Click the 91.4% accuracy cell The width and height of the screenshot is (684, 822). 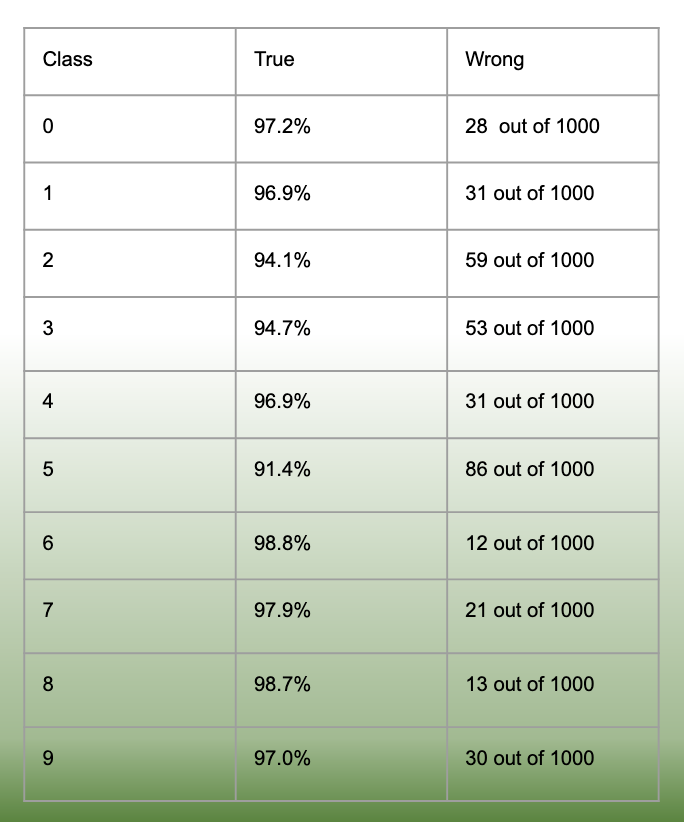pos(282,469)
